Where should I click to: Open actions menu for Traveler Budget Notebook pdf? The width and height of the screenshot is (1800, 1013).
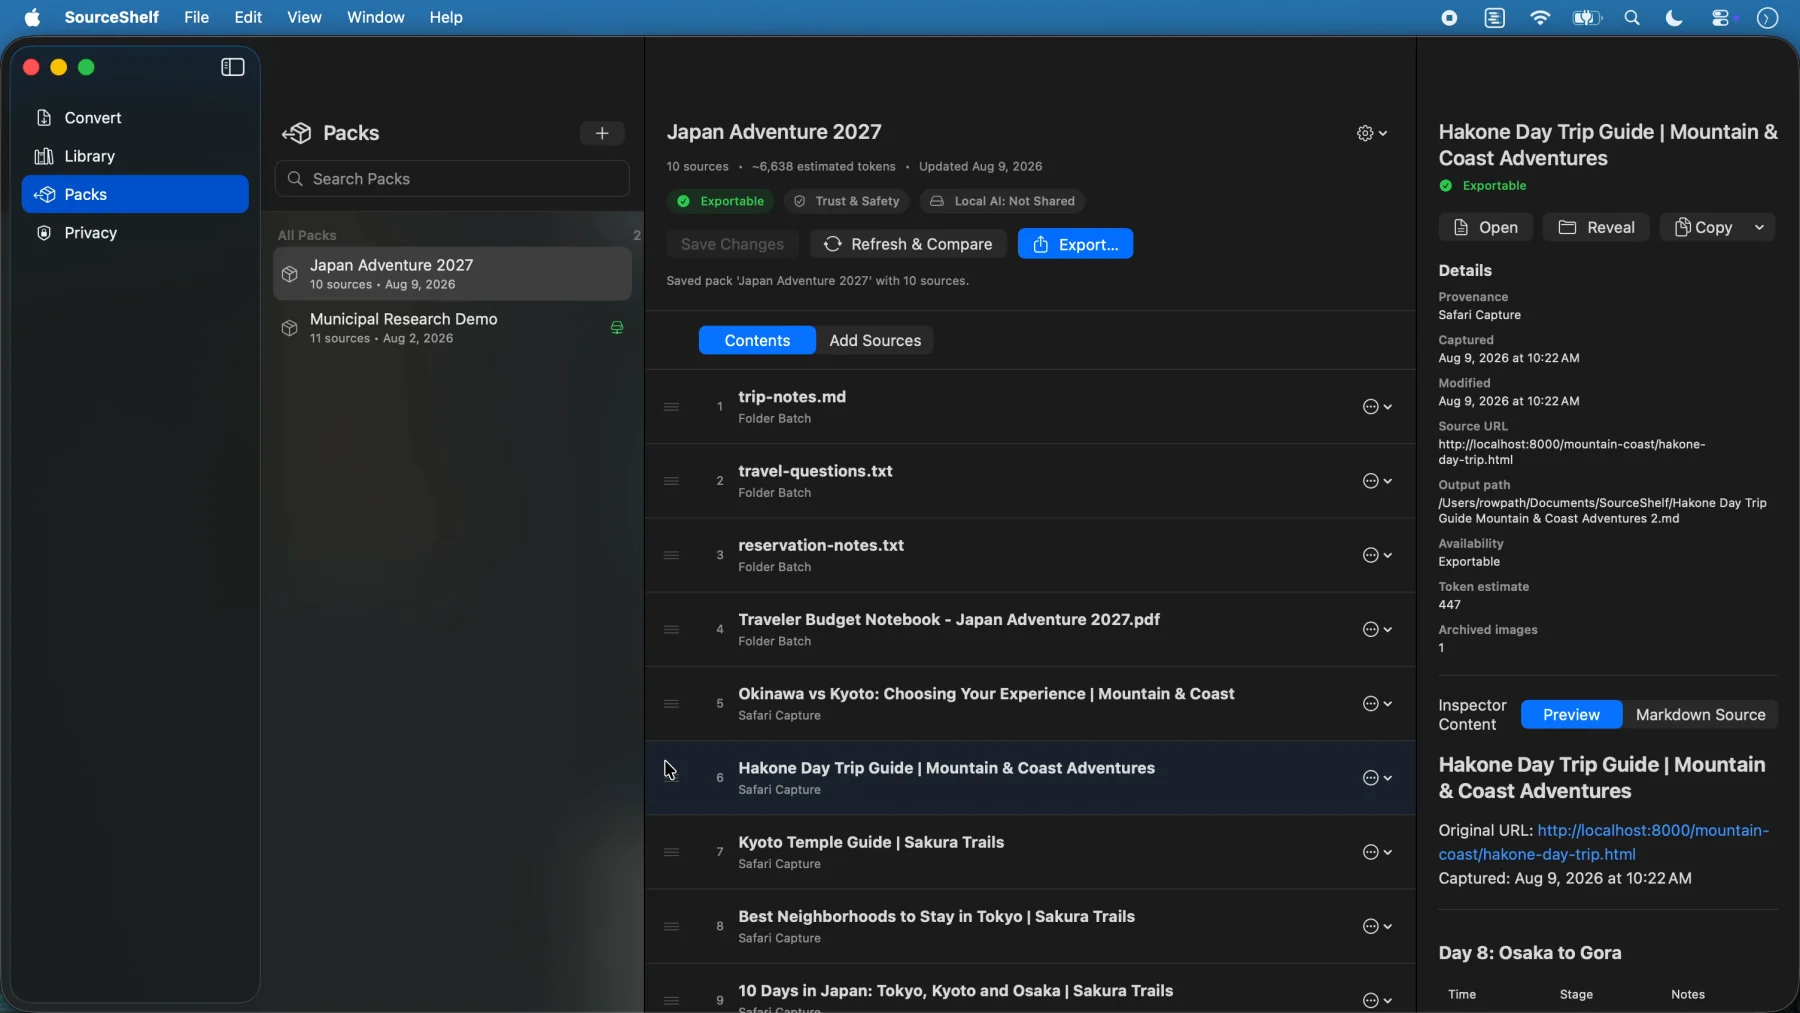pos(1377,630)
